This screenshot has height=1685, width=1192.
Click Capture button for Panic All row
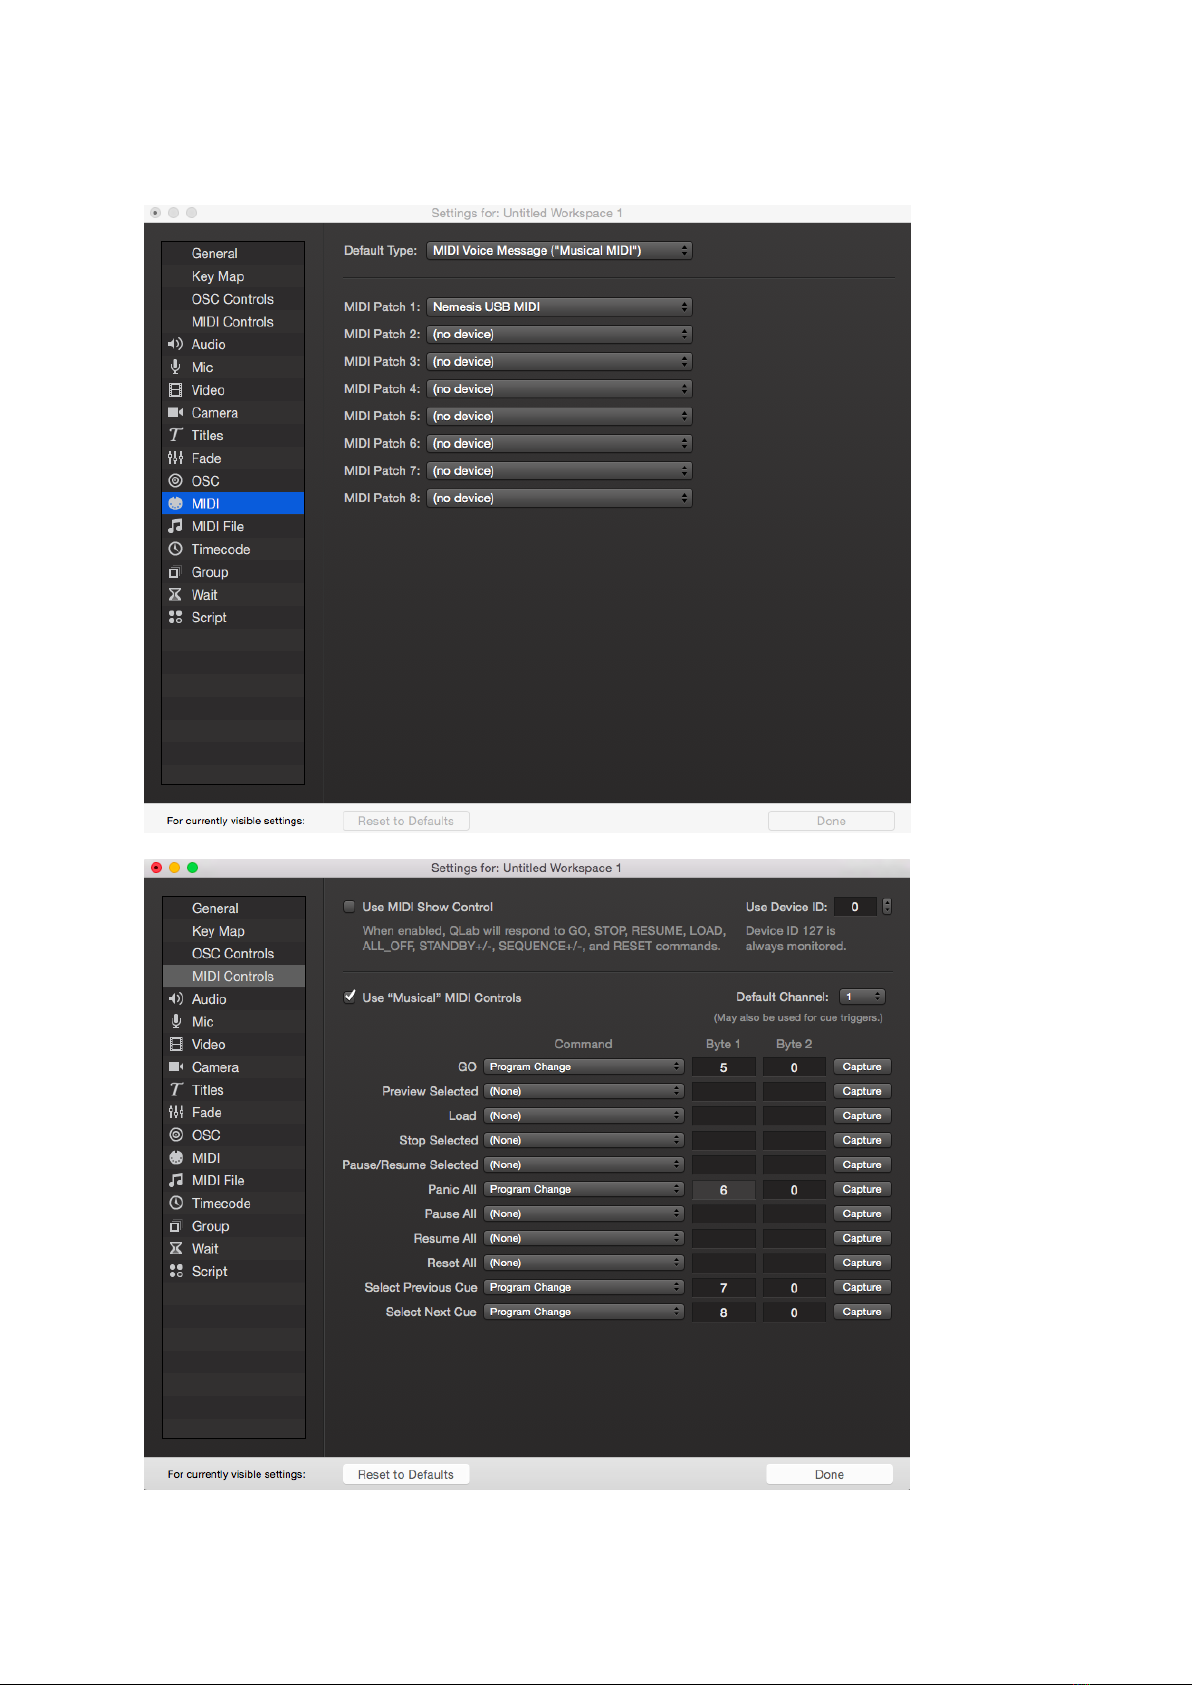click(862, 1189)
